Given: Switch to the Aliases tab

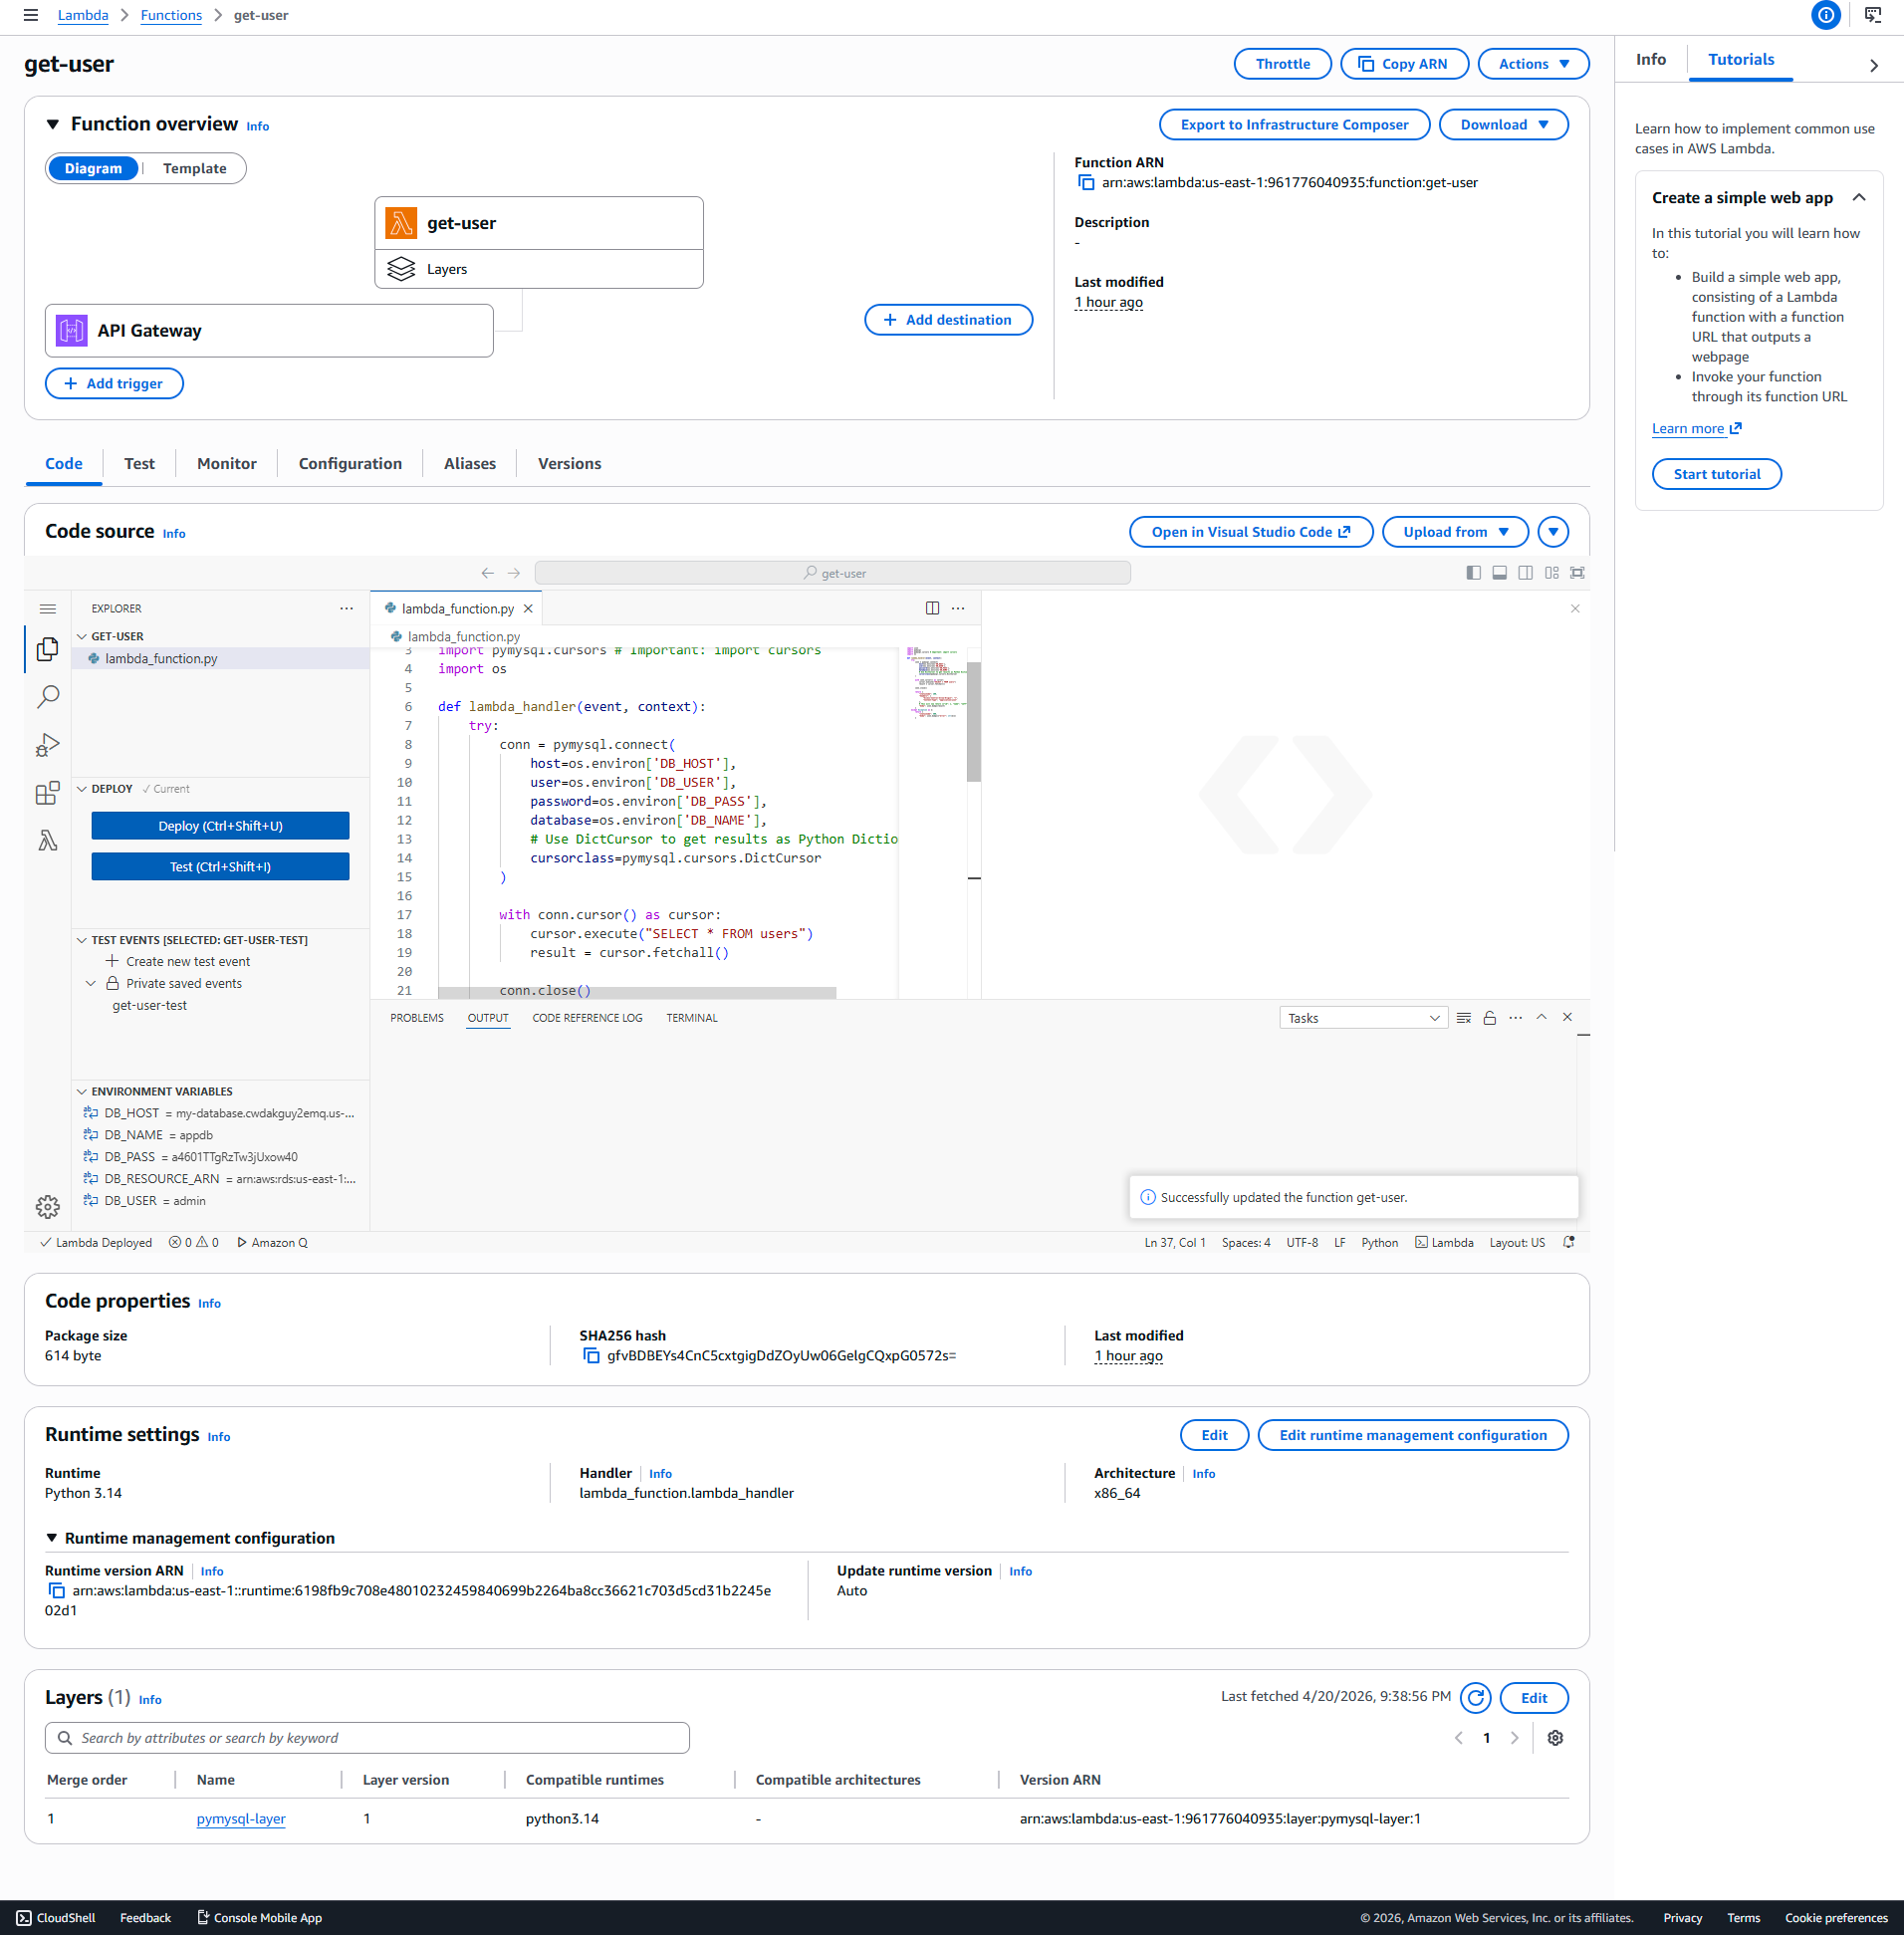Looking at the screenshot, I should pos(470,464).
